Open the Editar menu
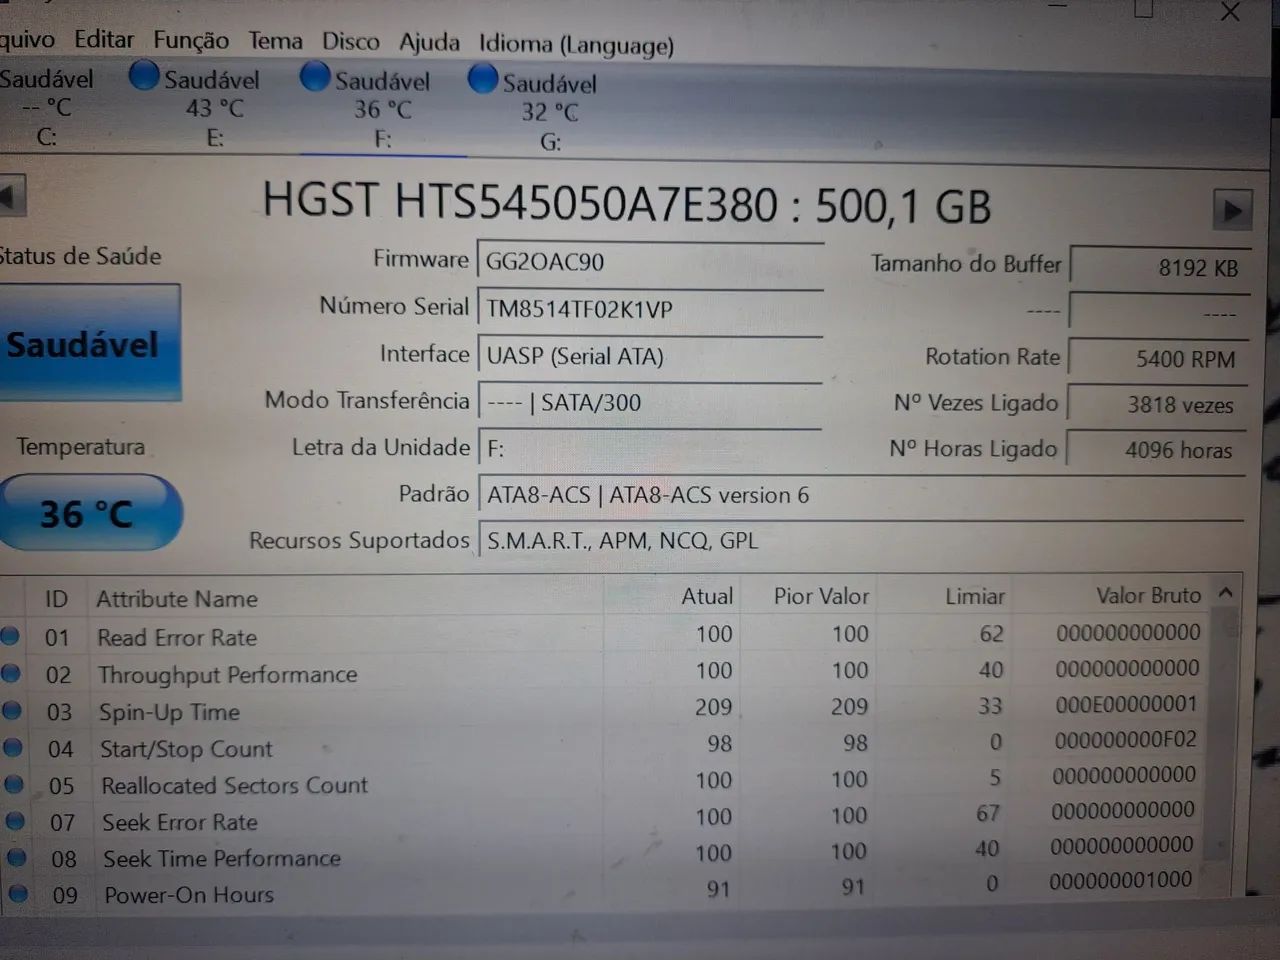This screenshot has height=960, width=1280. (104, 39)
